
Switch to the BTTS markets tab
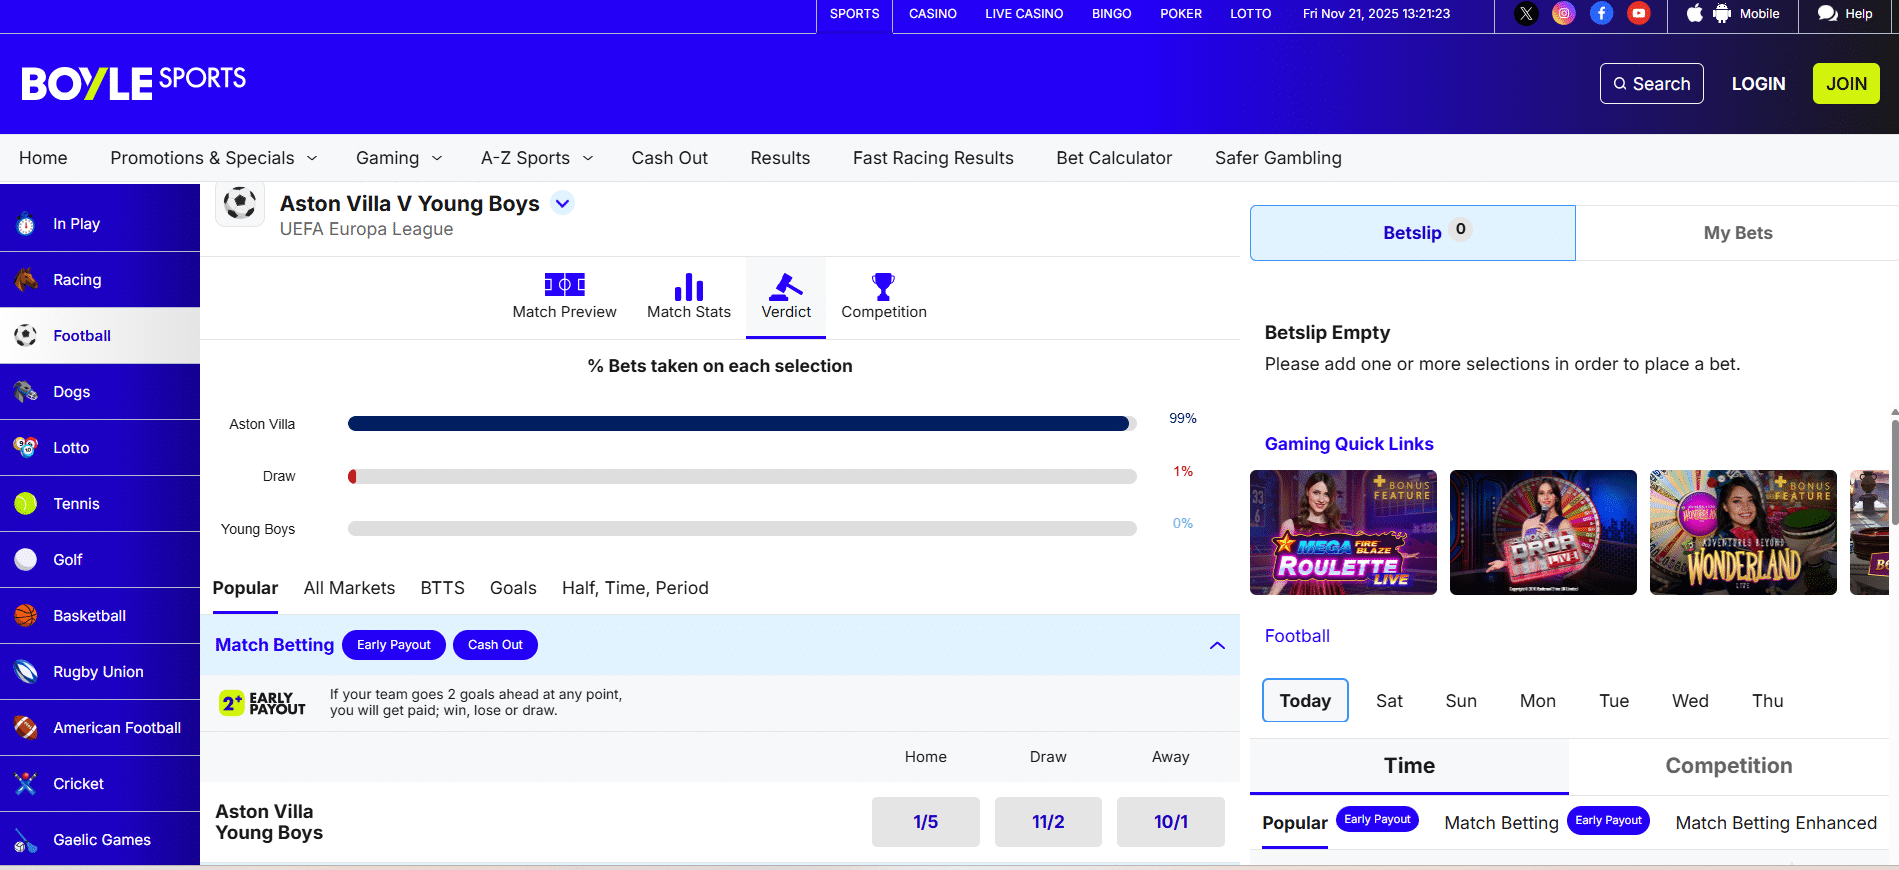coord(443,588)
